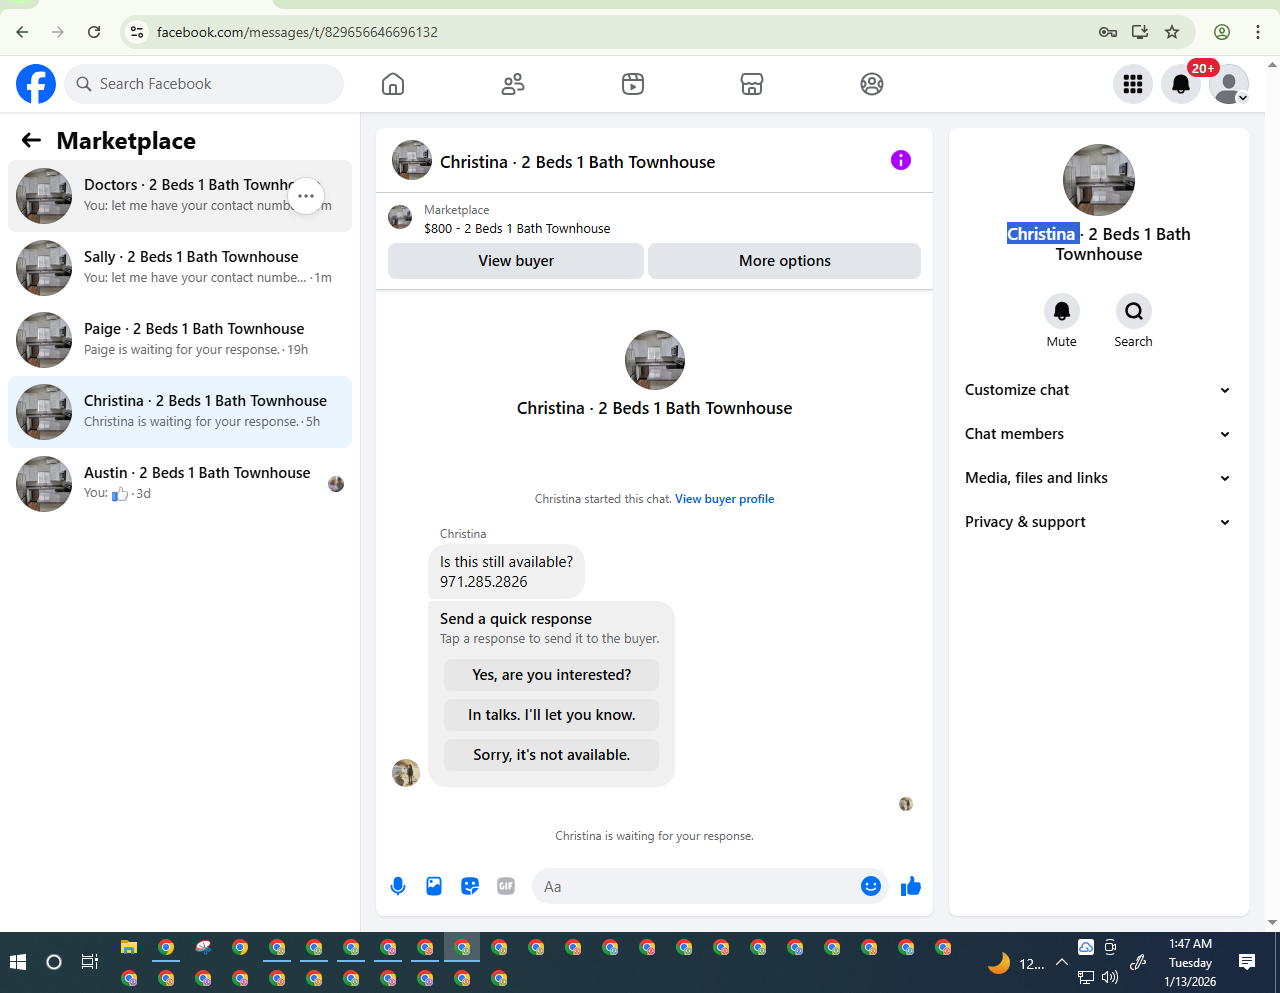Show hidden system tray icons
Screen dimensions: 1280x993
coord(1062,962)
